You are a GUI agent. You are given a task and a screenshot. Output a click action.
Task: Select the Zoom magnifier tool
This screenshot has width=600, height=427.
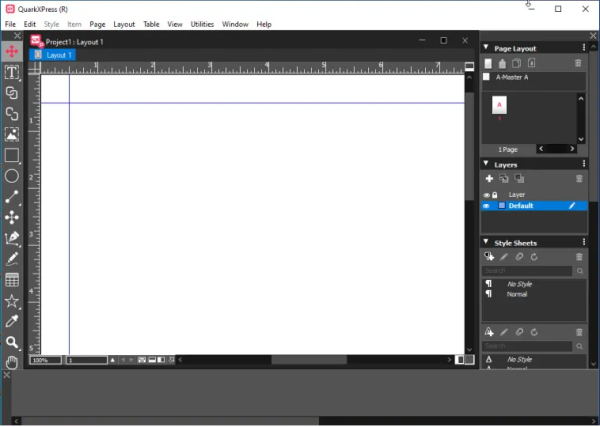[12, 342]
